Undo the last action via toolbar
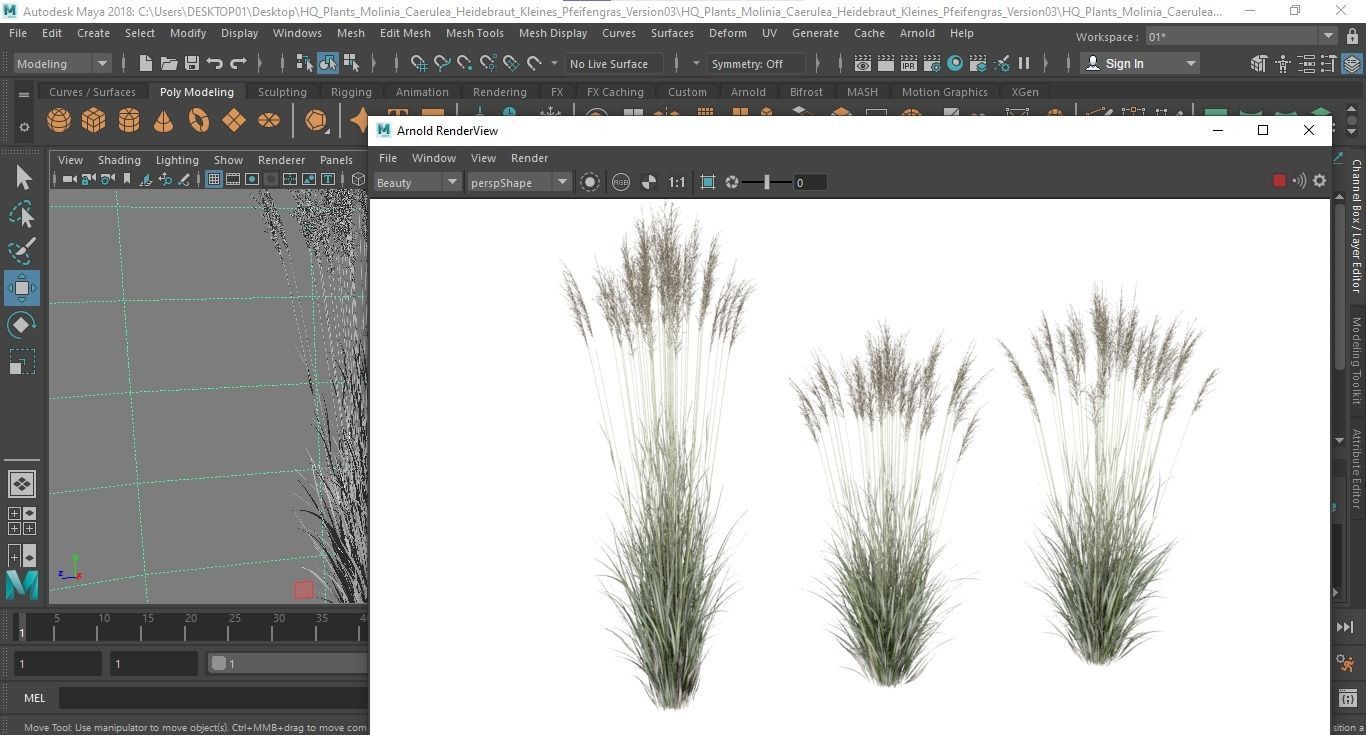1366x735 pixels. pos(215,63)
